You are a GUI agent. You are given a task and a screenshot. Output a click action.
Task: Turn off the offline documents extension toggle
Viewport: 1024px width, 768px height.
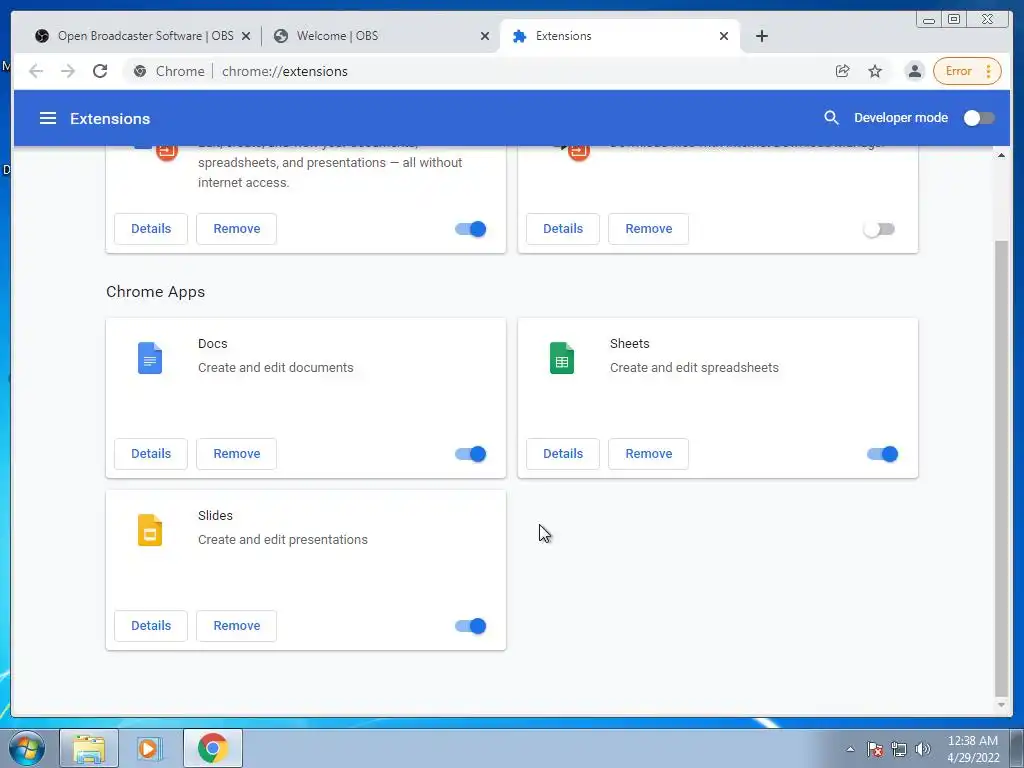(x=470, y=229)
